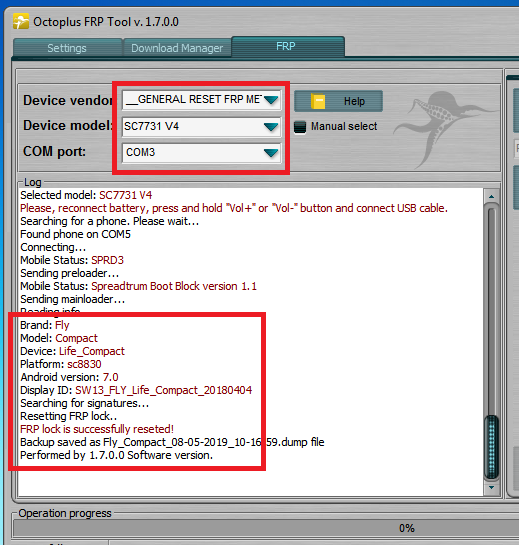Click 'Searching for a phone' log line
The image size is (519, 545).
tap(110, 221)
